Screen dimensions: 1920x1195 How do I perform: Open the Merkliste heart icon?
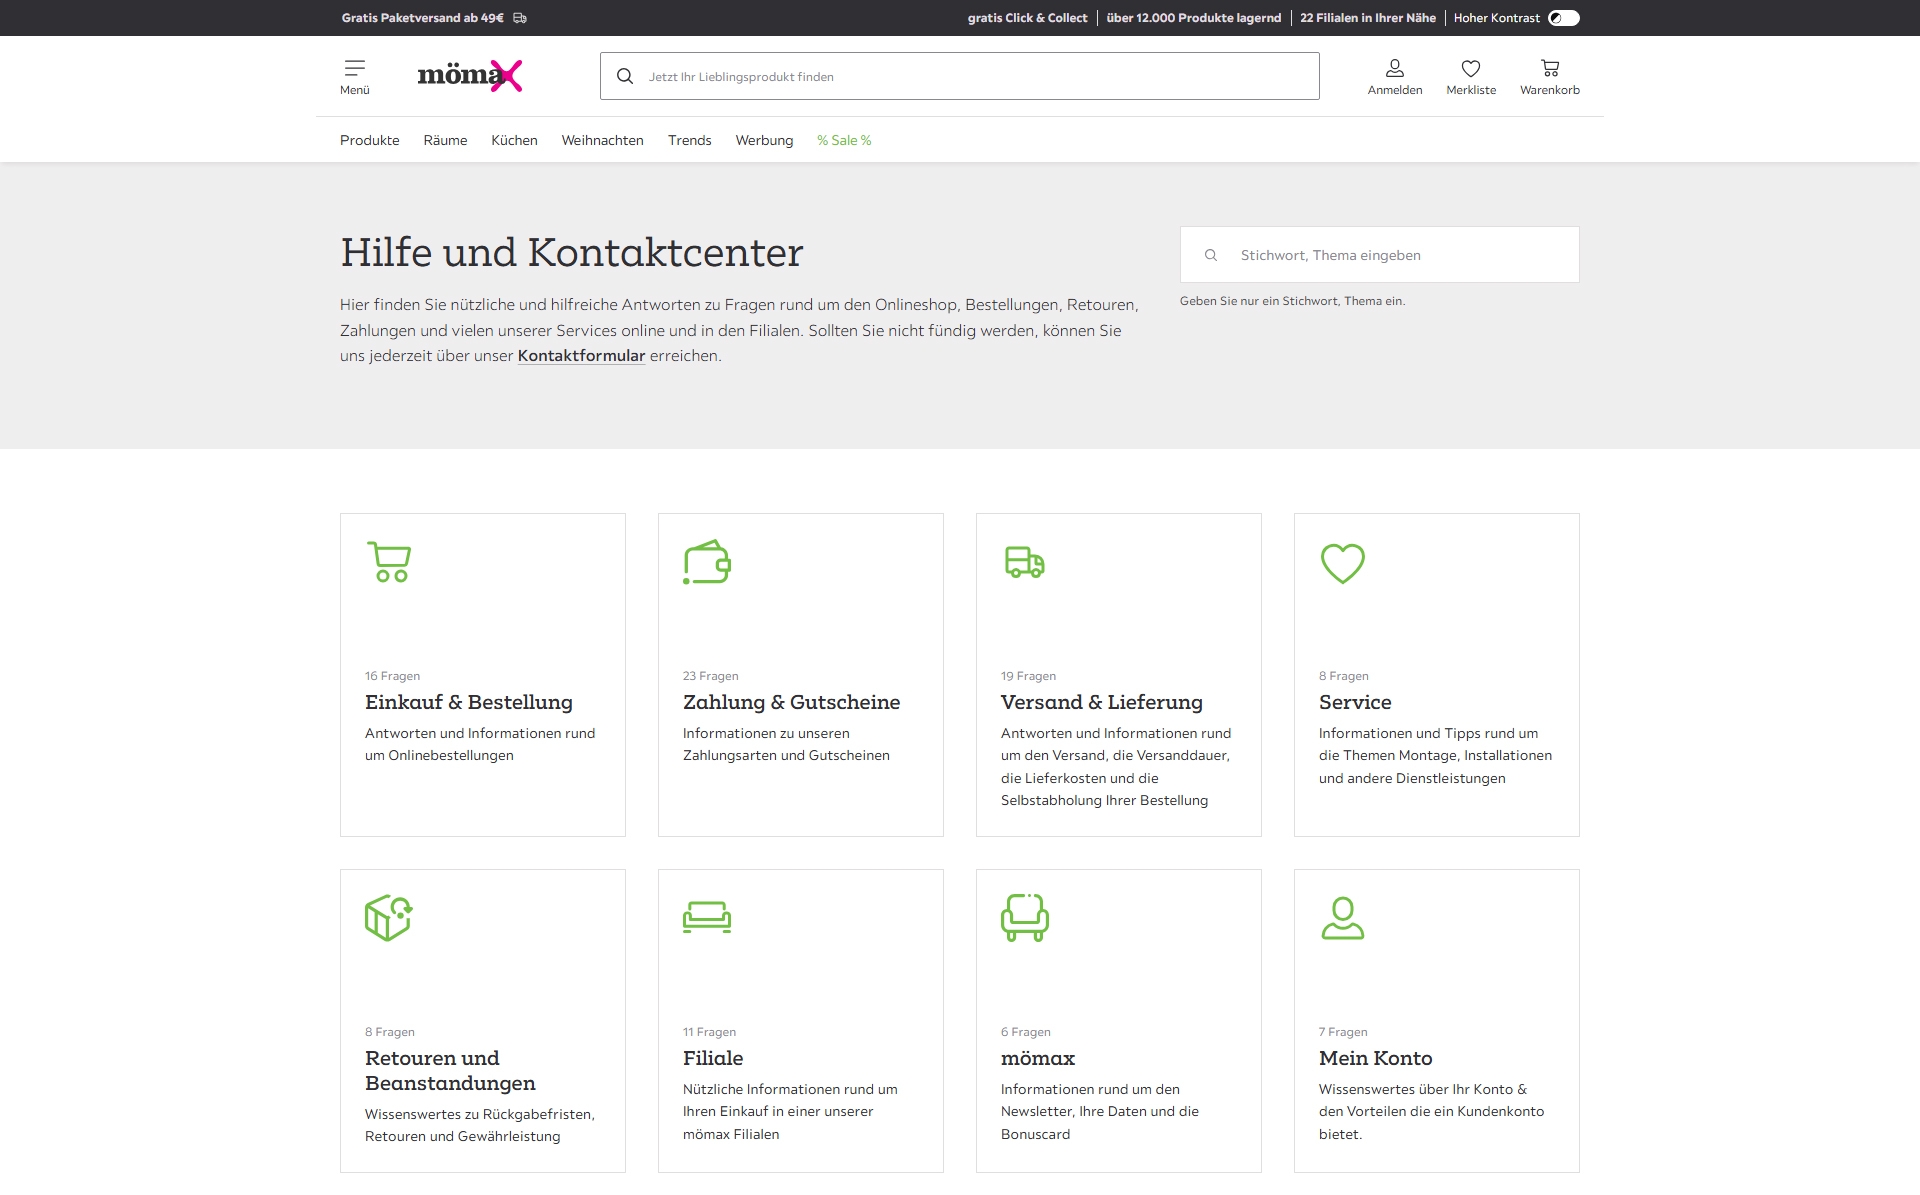(x=1471, y=68)
